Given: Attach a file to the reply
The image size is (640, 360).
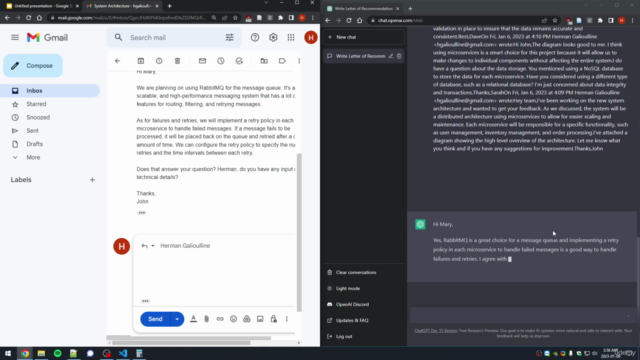Looking at the screenshot, I should click(207, 319).
